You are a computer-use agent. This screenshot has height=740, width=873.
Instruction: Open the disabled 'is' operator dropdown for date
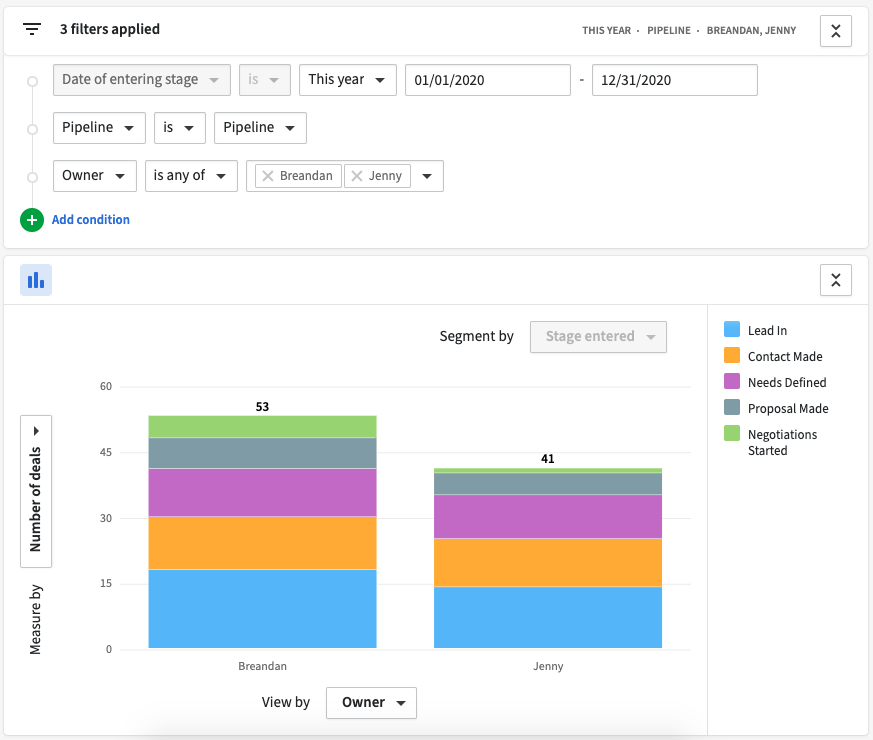(265, 80)
